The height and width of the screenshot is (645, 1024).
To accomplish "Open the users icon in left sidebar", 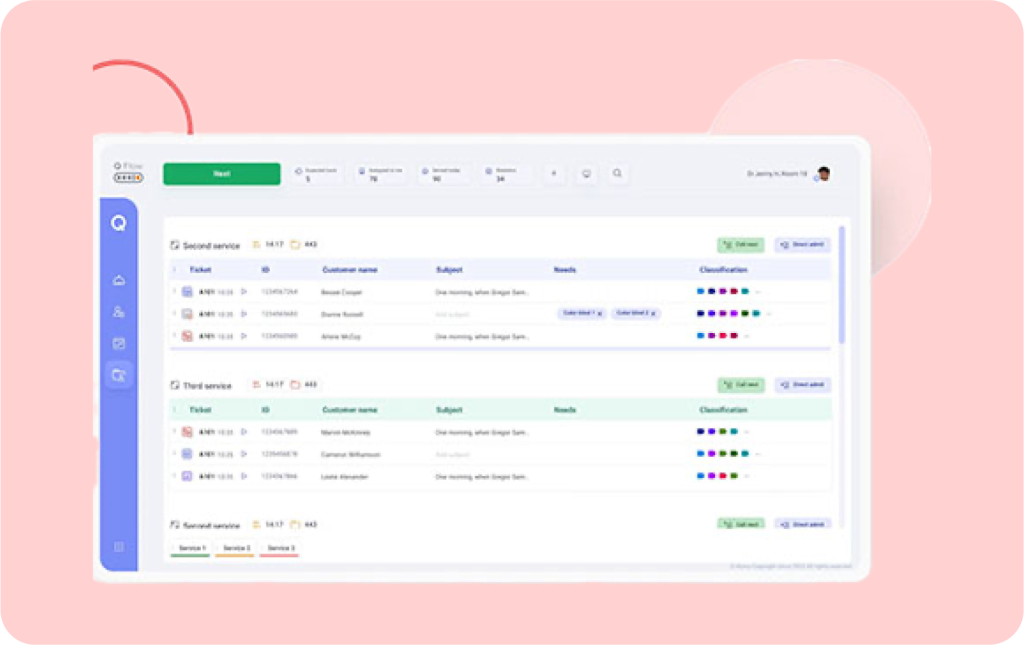I will coord(119,312).
